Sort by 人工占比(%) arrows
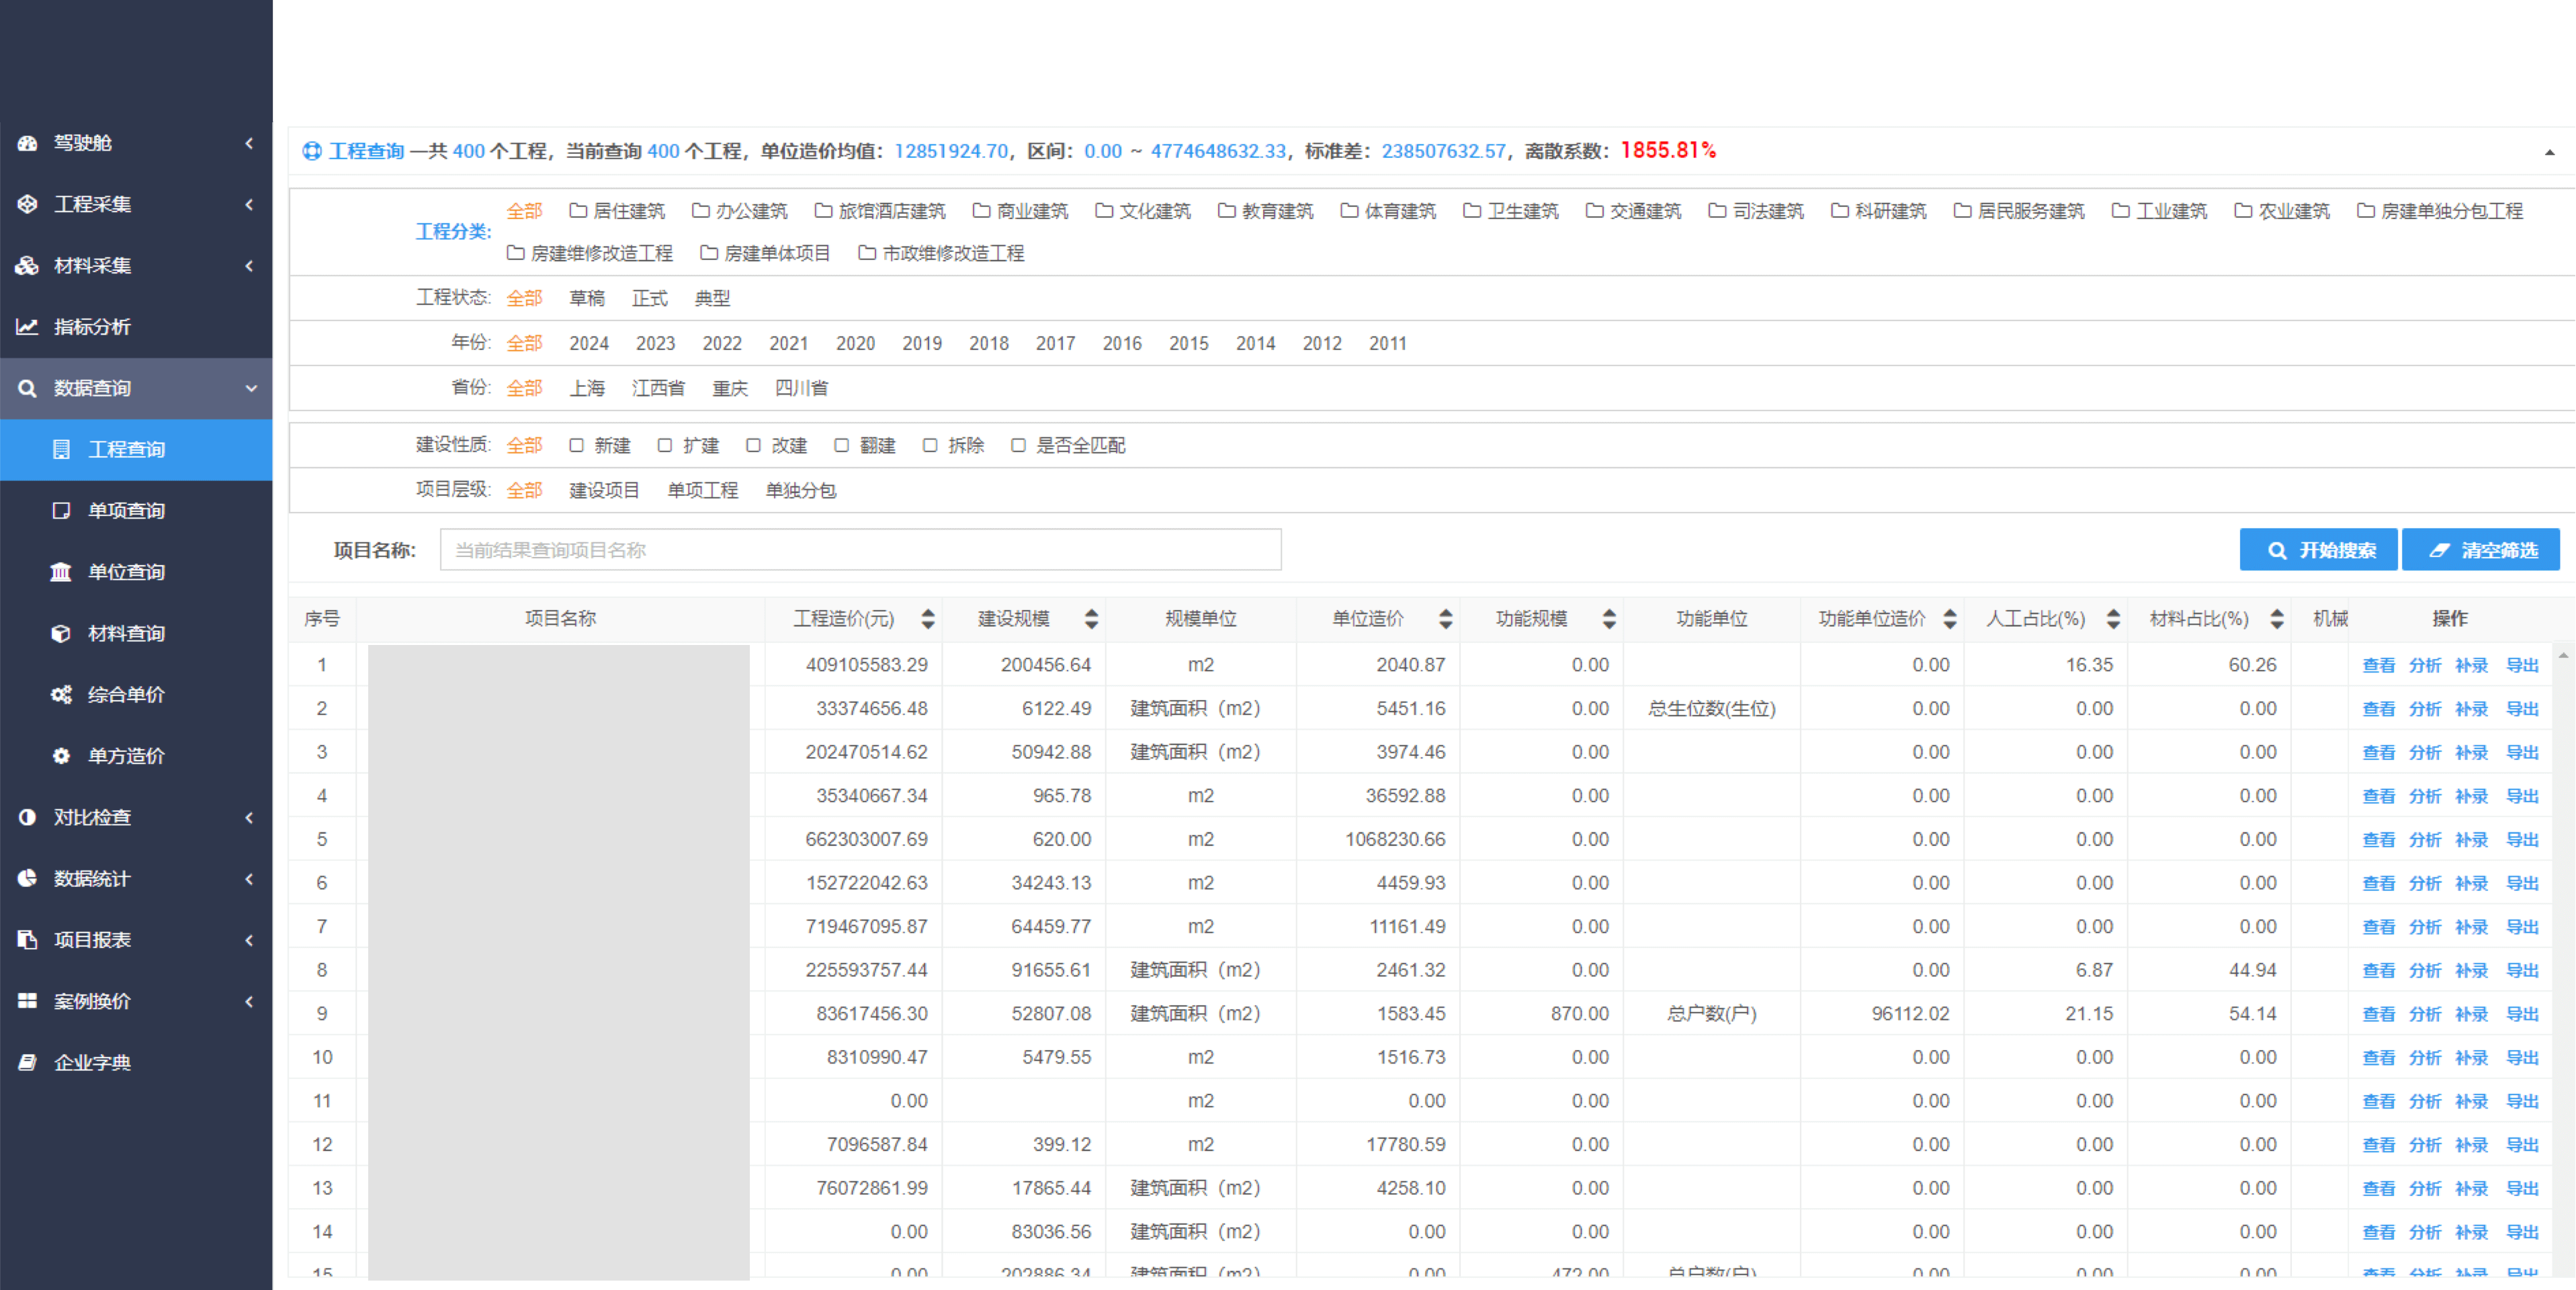The image size is (2576, 1290). coord(2112,619)
